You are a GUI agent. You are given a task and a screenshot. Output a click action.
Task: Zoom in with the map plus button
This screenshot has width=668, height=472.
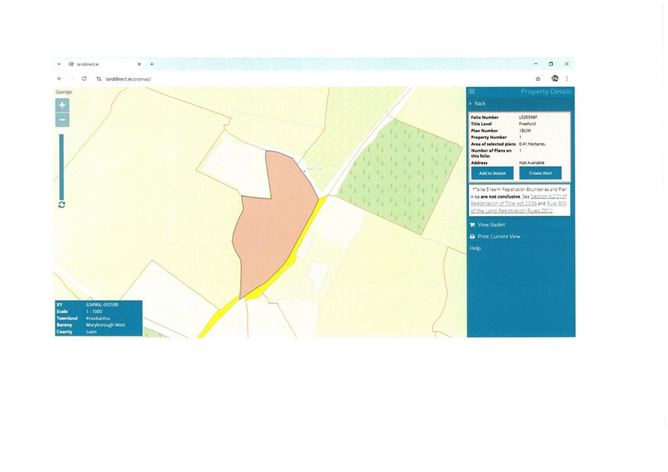[62, 105]
